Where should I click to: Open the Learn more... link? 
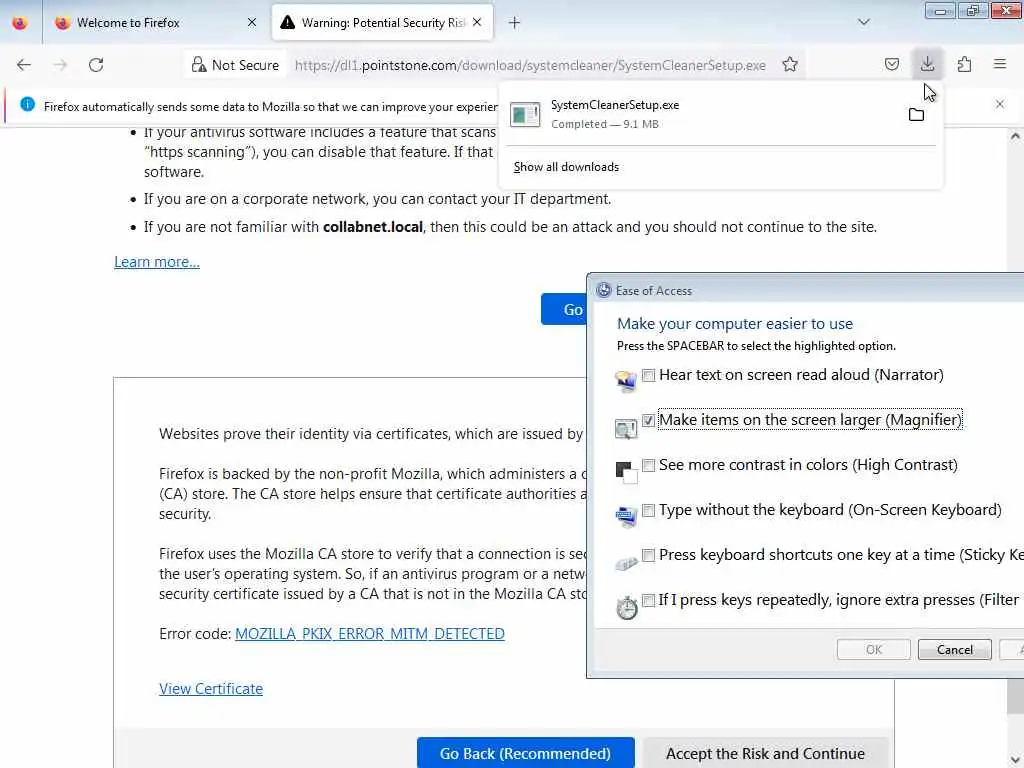click(157, 262)
